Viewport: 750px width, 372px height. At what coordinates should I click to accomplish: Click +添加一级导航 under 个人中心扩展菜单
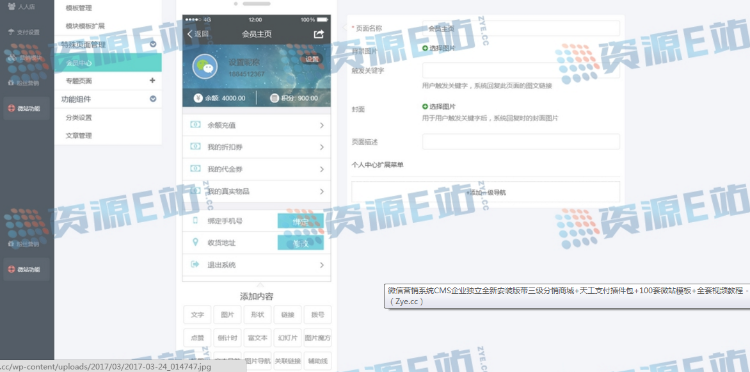pyautogui.click(x=485, y=192)
